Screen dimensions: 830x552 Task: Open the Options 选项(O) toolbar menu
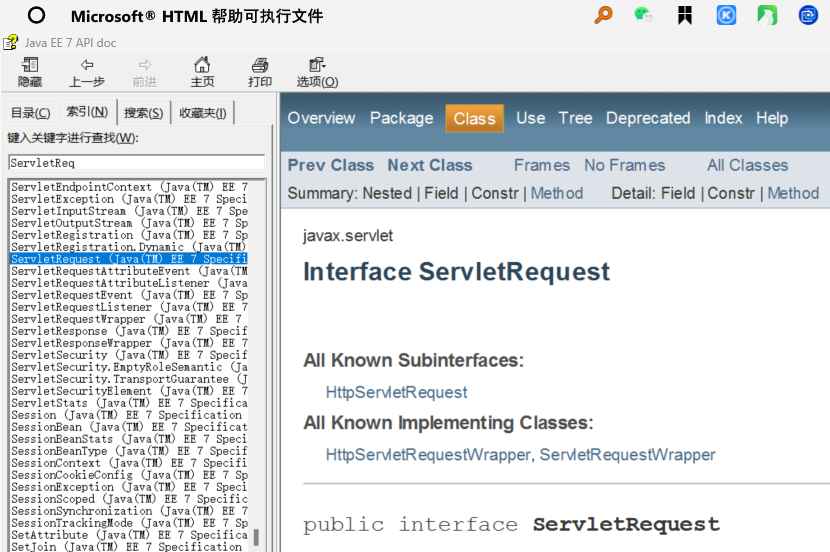(317, 73)
